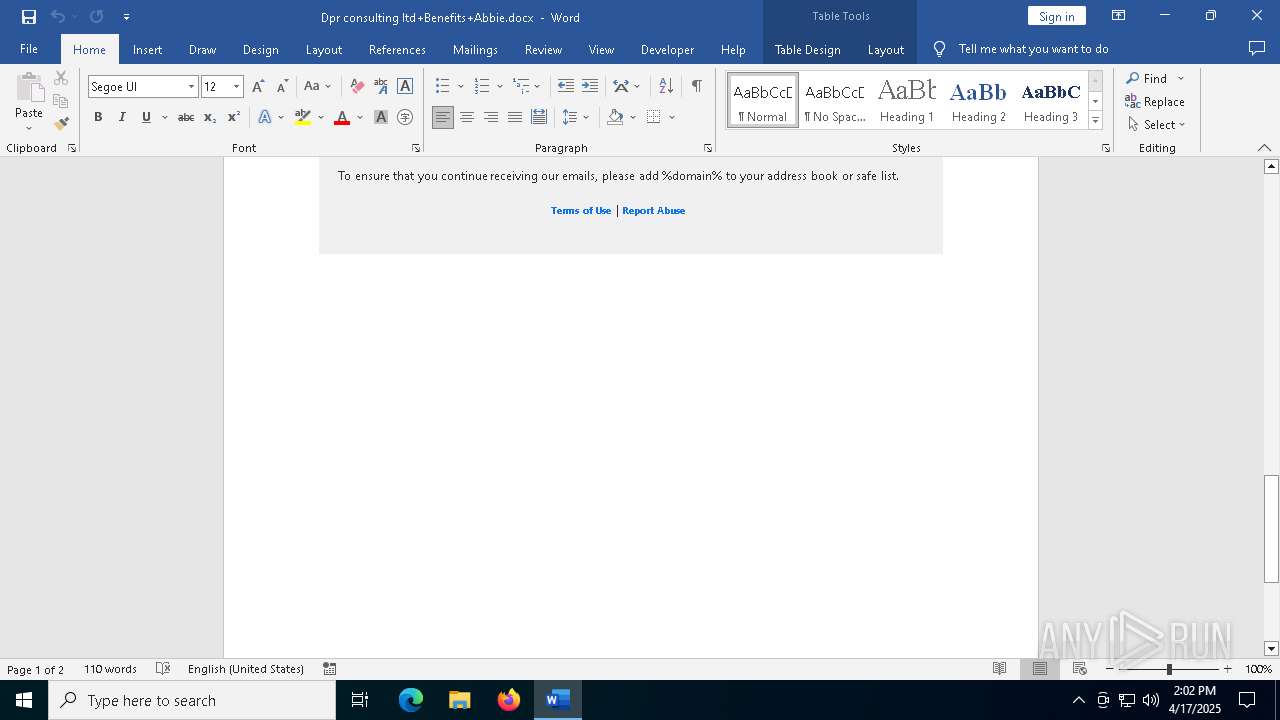Click the enclose characters icon
The height and width of the screenshot is (720, 1280).
pos(405,117)
